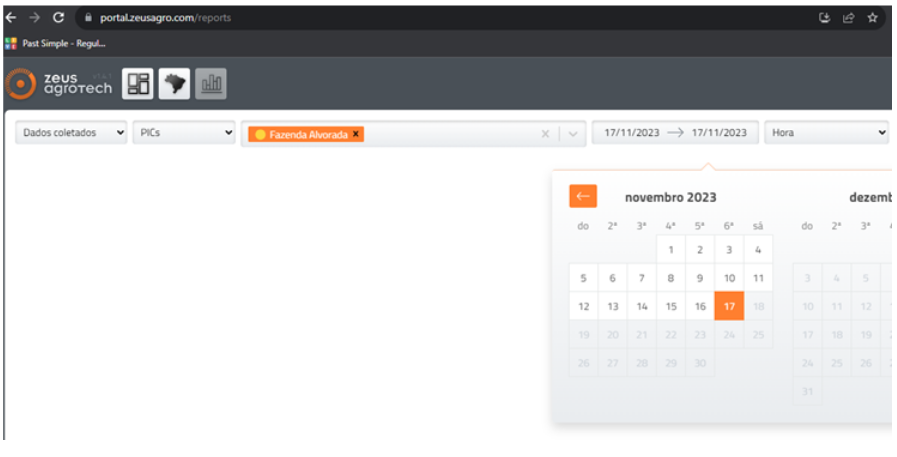
Task: Click the browser back arrow
Action: (11, 17)
